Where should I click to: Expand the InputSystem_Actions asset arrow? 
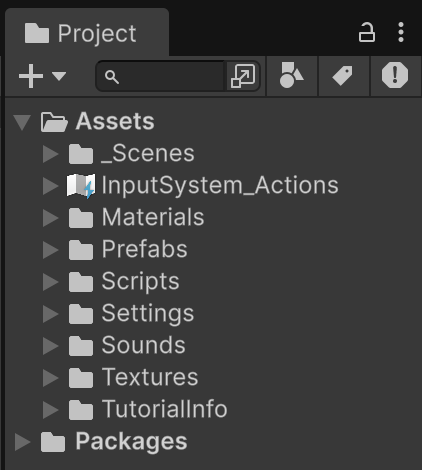51,186
